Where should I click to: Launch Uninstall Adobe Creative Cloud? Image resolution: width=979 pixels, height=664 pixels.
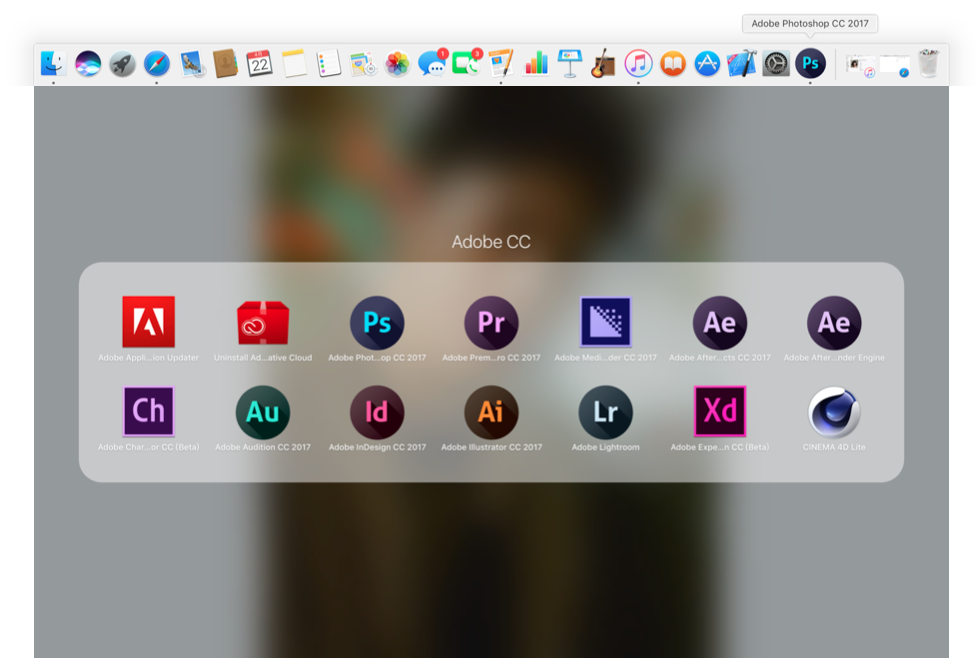pos(263,322)
